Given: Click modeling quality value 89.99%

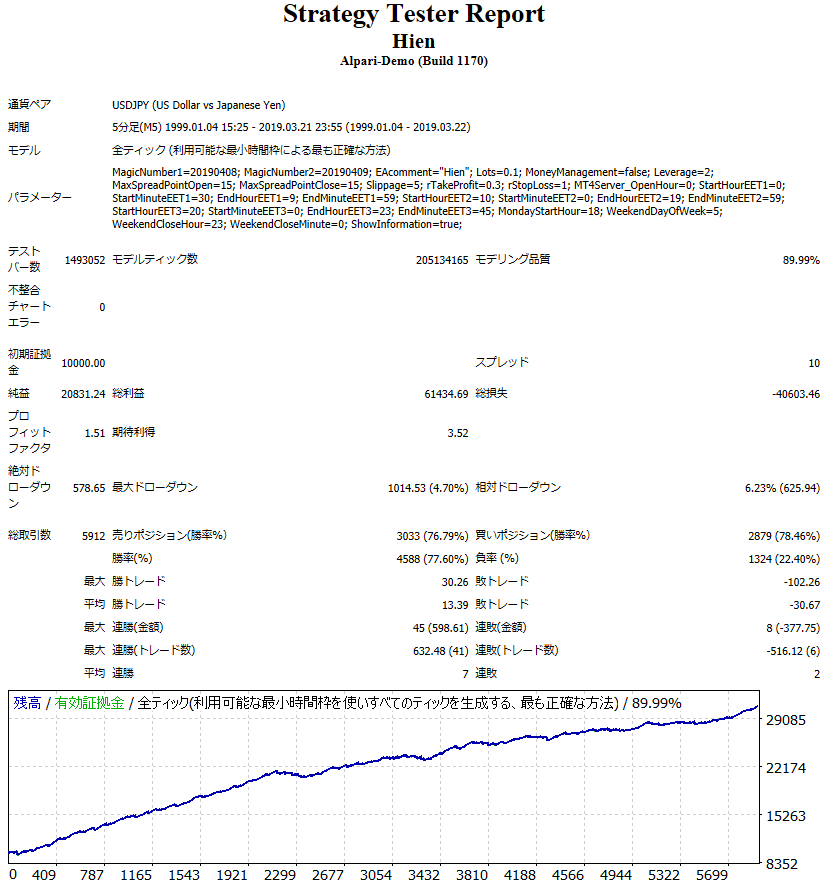Looking at the screenshot, I should coord(801,260).
